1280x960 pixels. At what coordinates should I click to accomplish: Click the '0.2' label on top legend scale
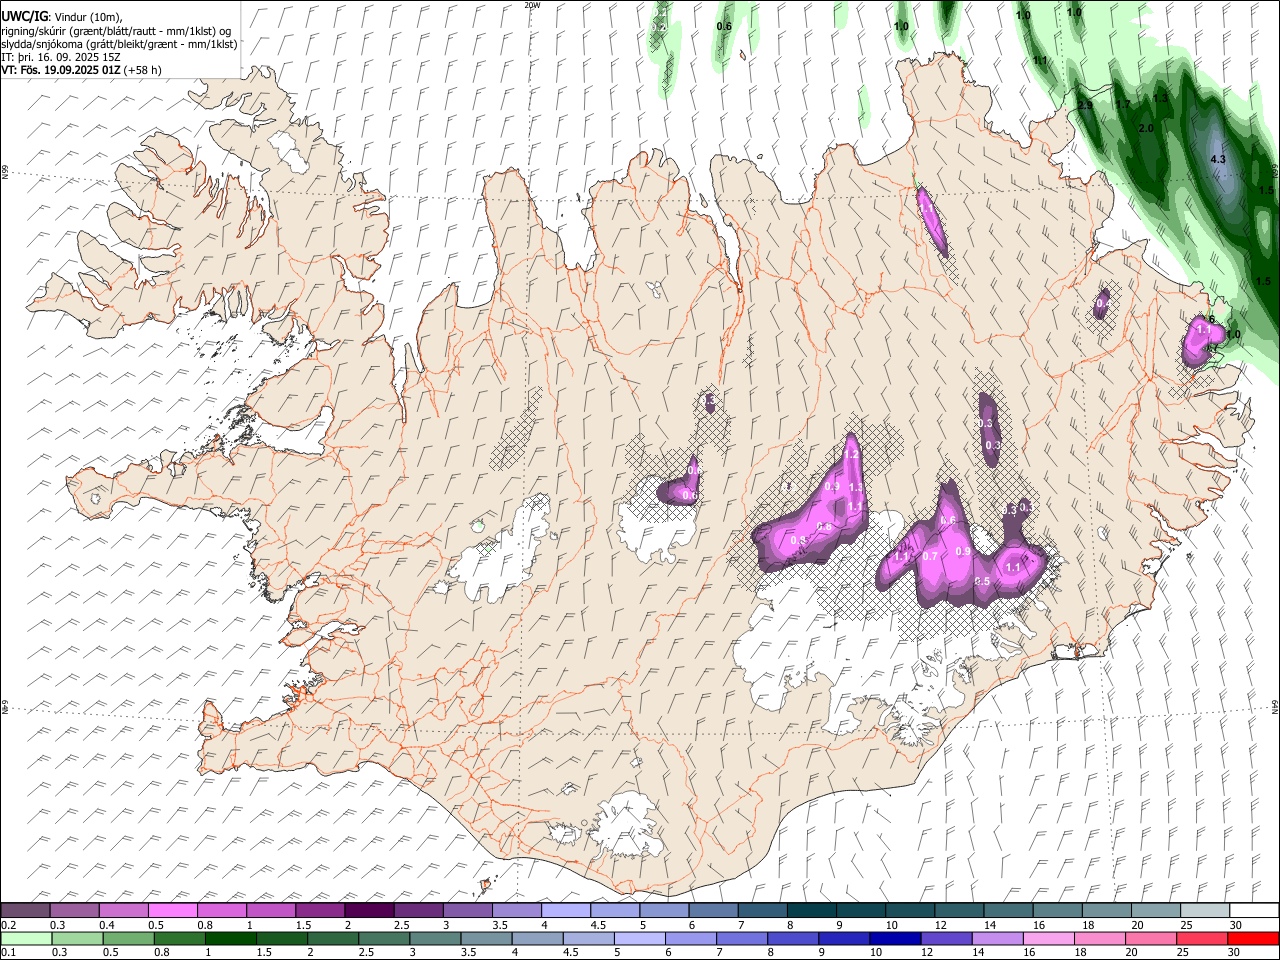pyautogui.click(x=8, y=925)
